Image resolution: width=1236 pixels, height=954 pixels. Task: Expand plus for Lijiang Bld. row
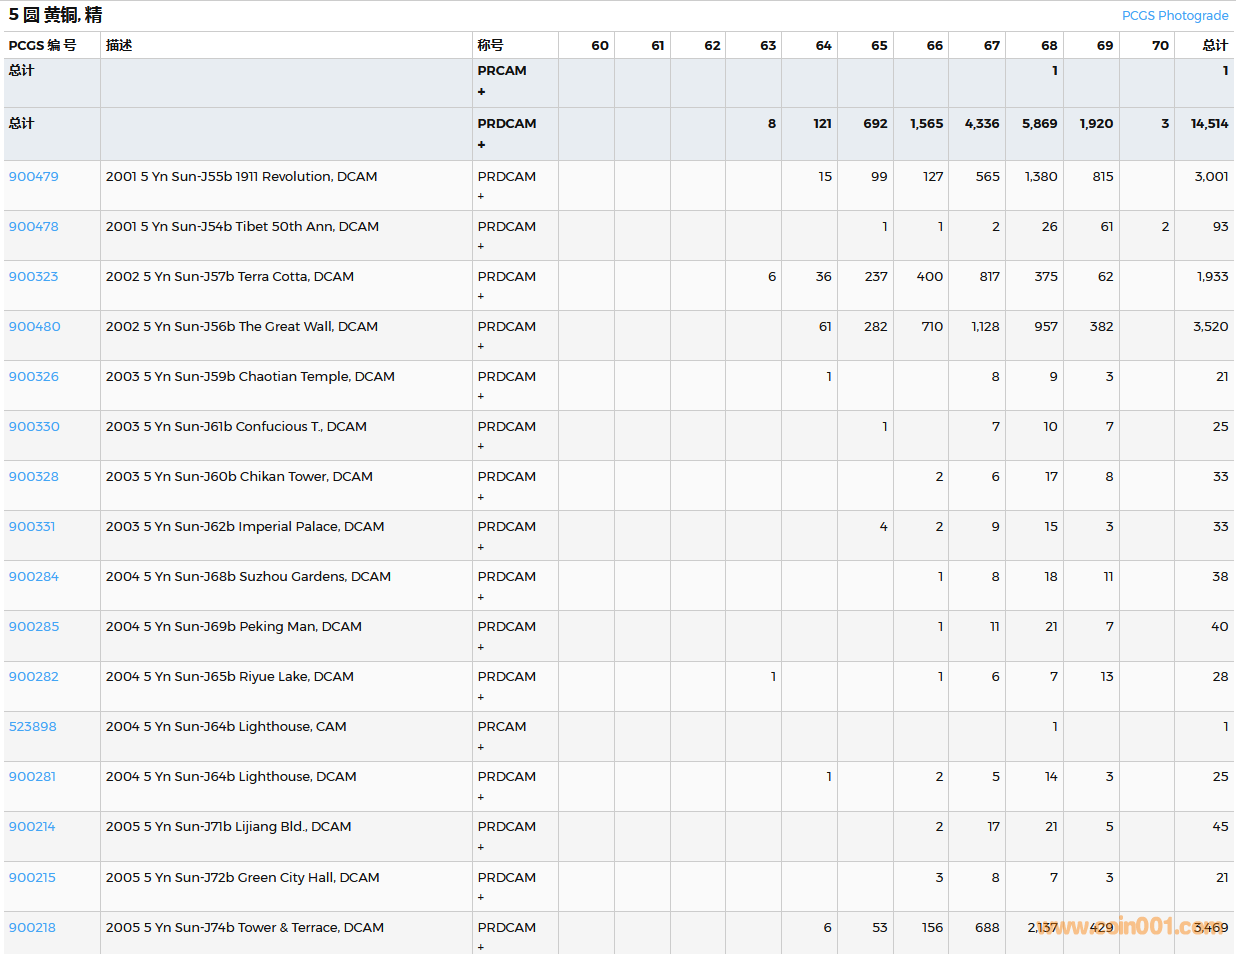481,848
